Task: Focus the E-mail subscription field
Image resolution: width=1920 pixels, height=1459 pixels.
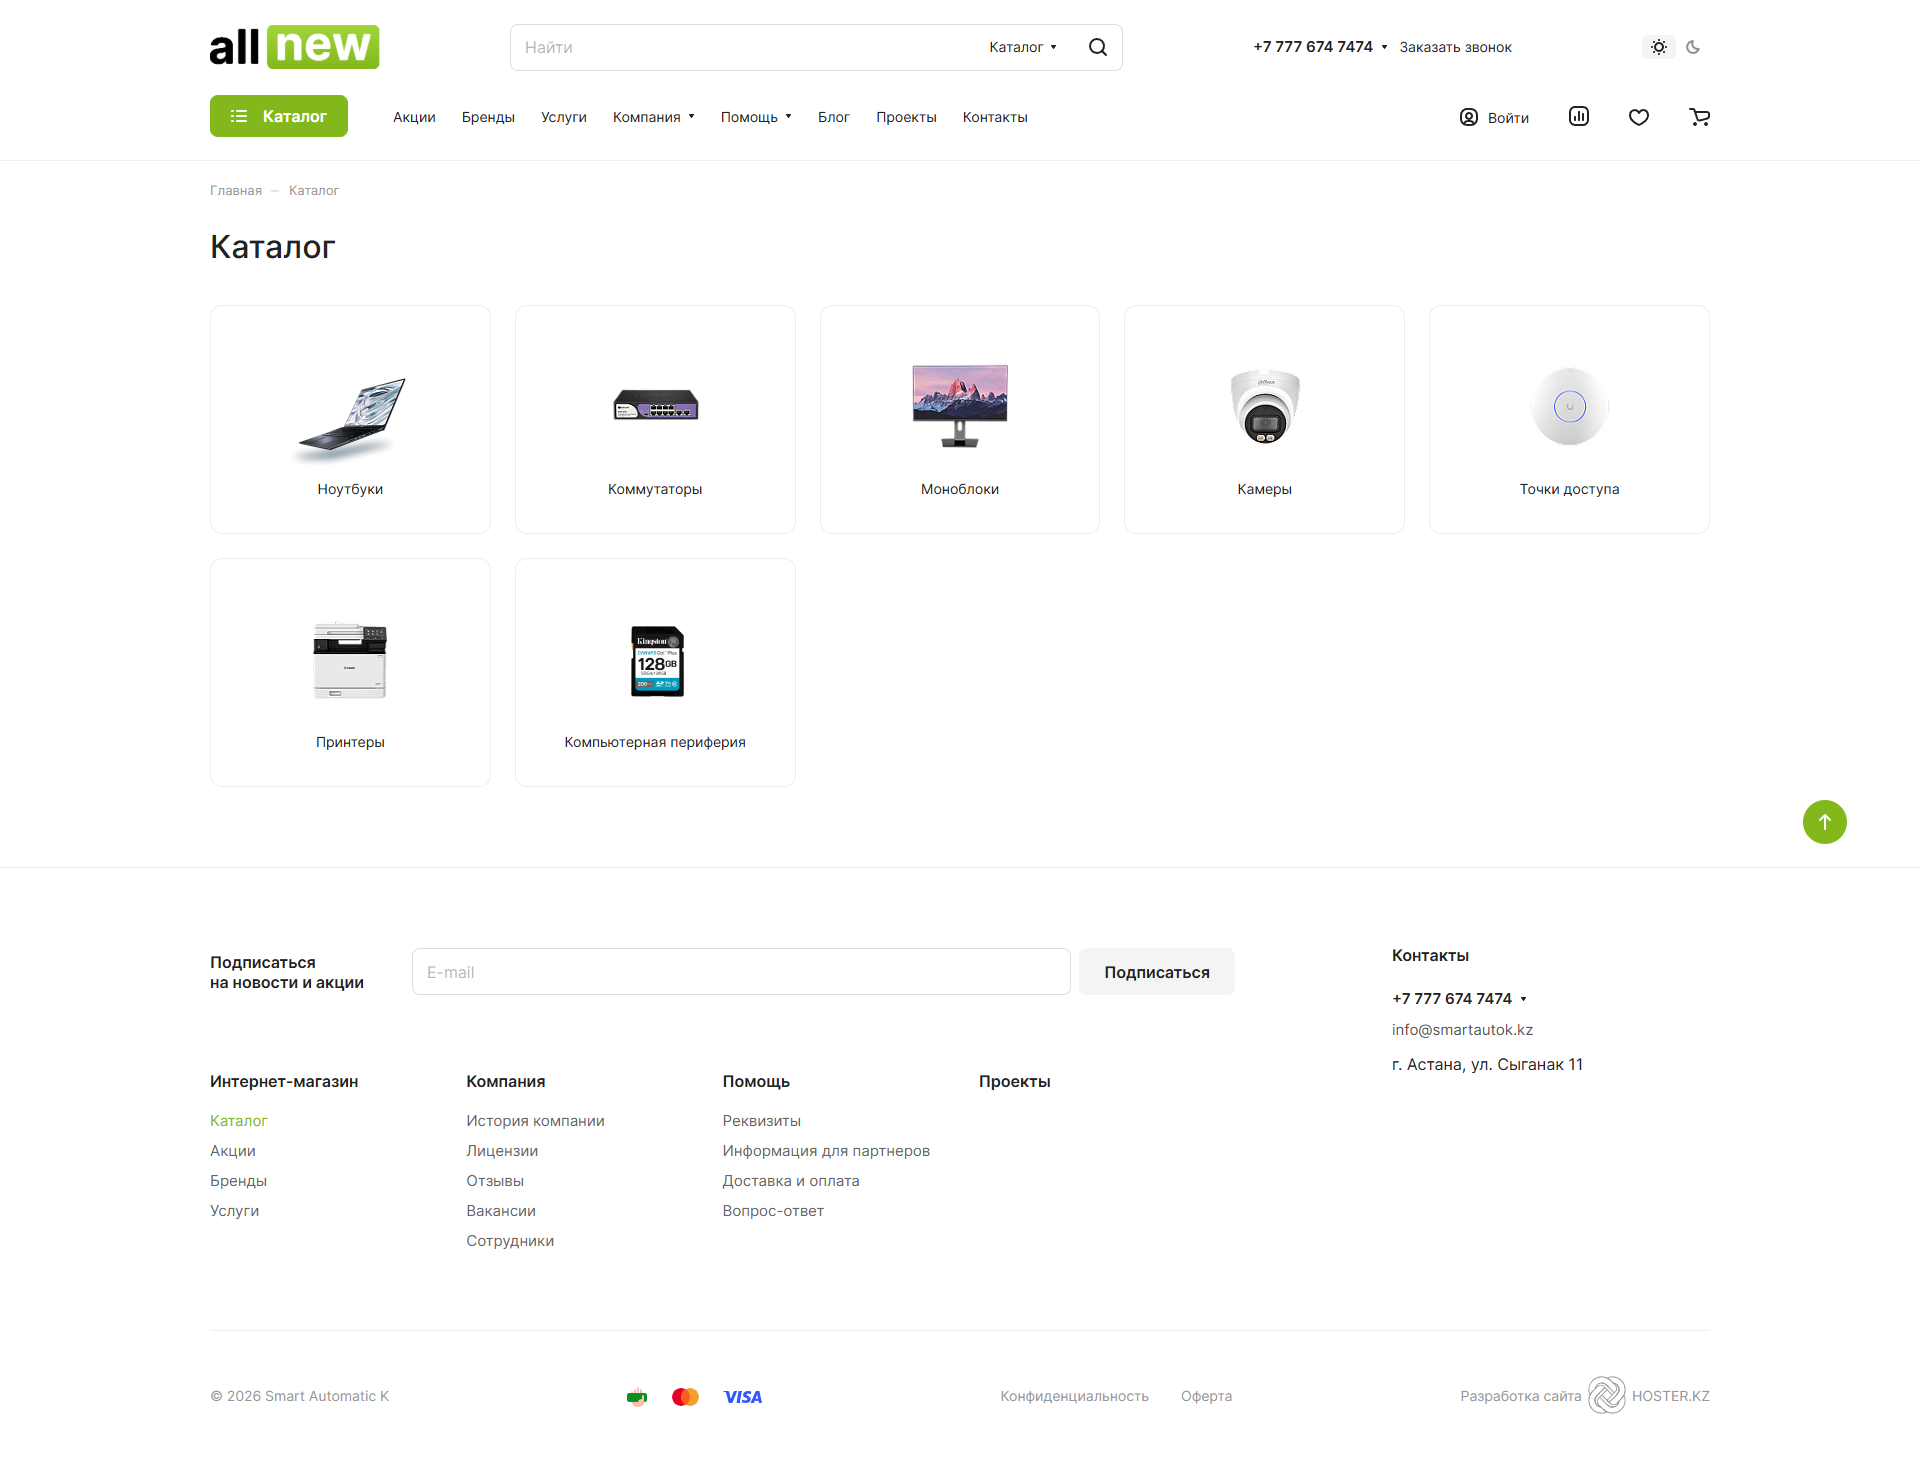Action: click(x=740, y=972)
